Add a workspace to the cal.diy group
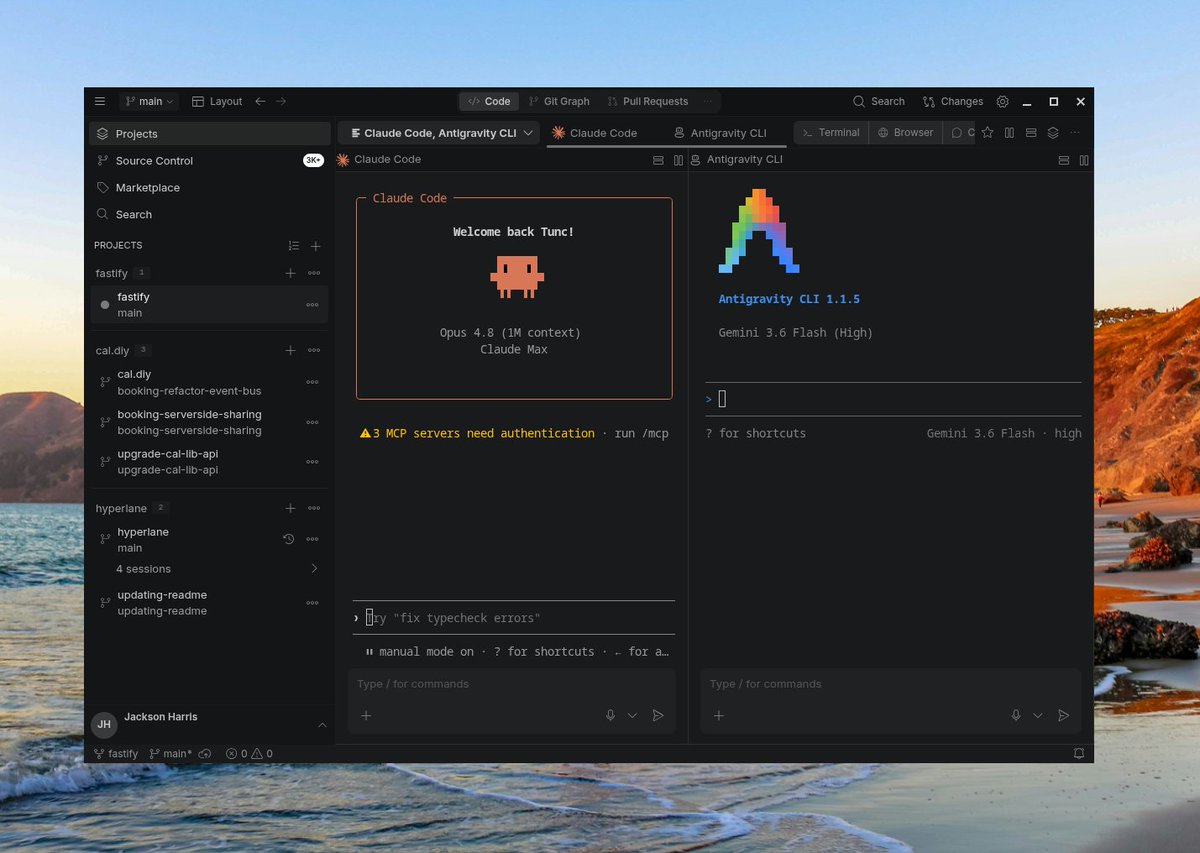 [x=290, y=350]
